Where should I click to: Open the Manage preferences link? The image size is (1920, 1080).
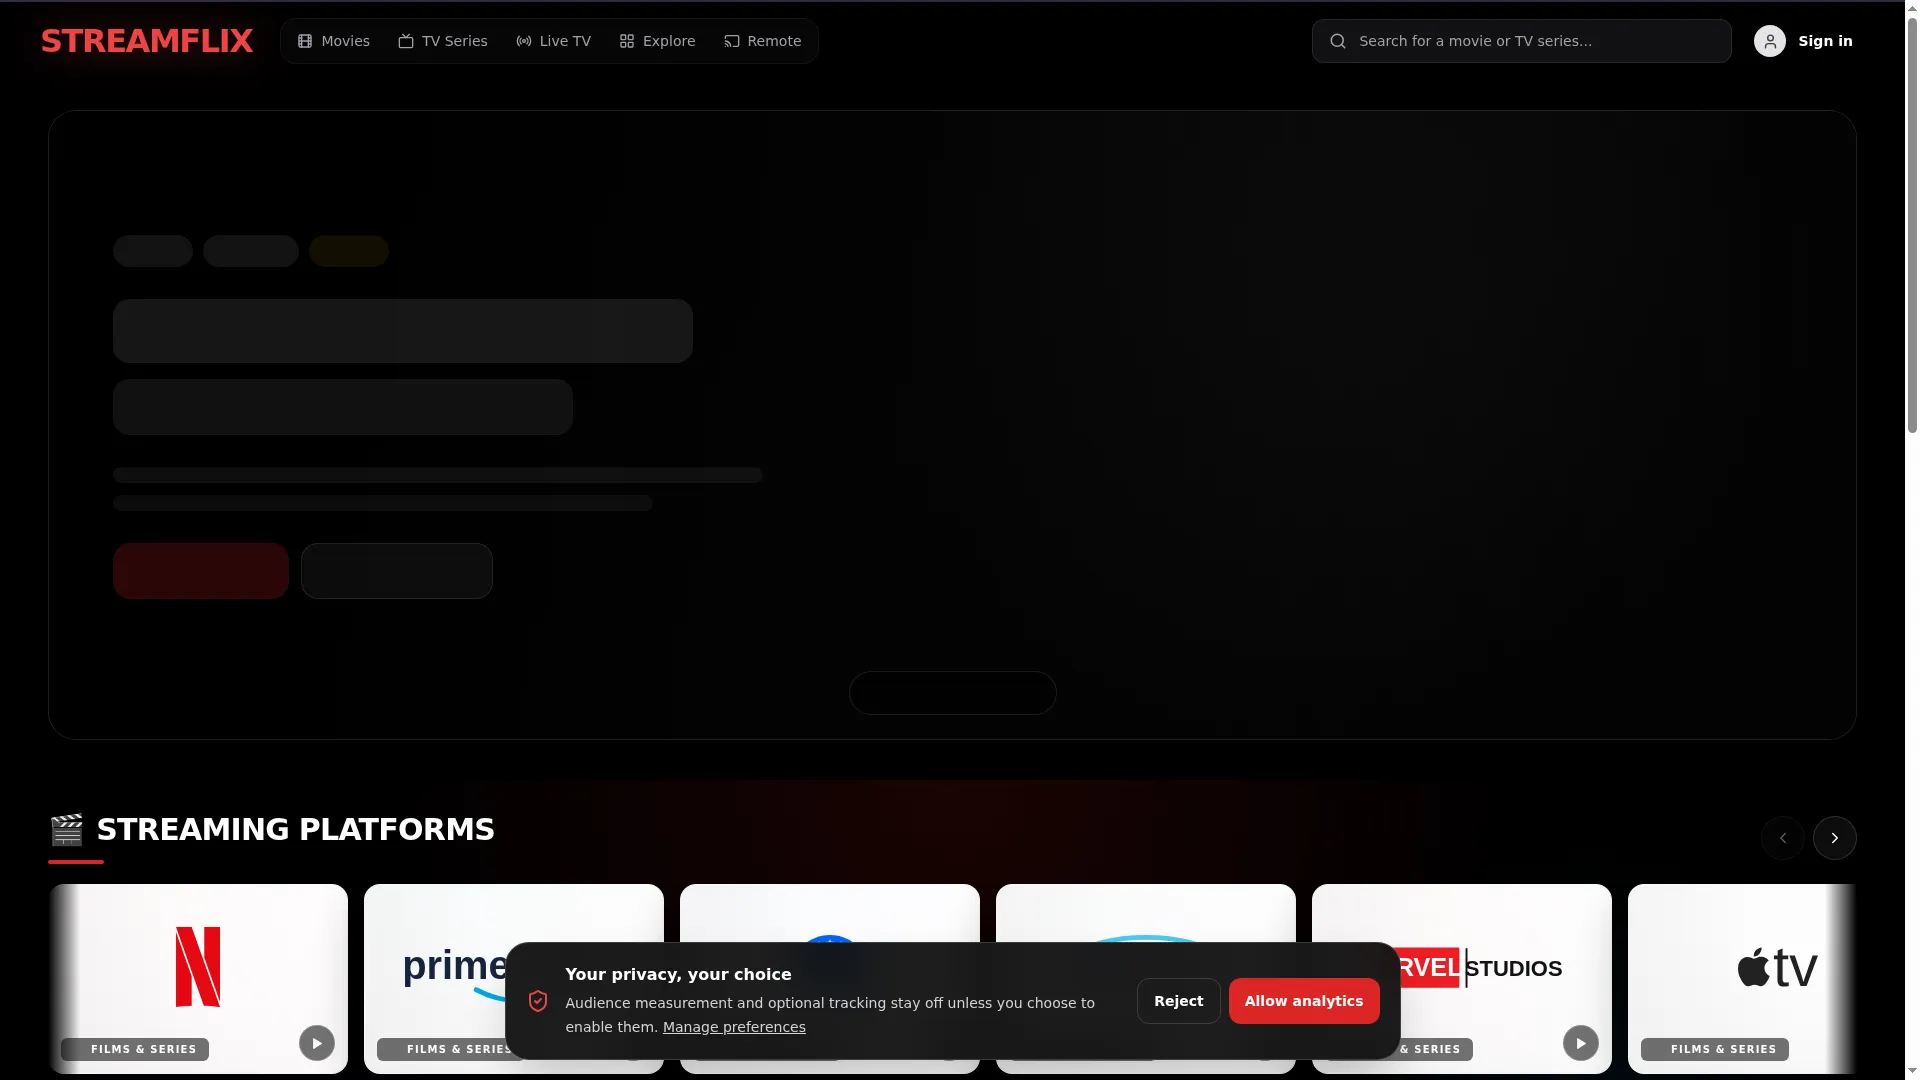point(734,1027)
